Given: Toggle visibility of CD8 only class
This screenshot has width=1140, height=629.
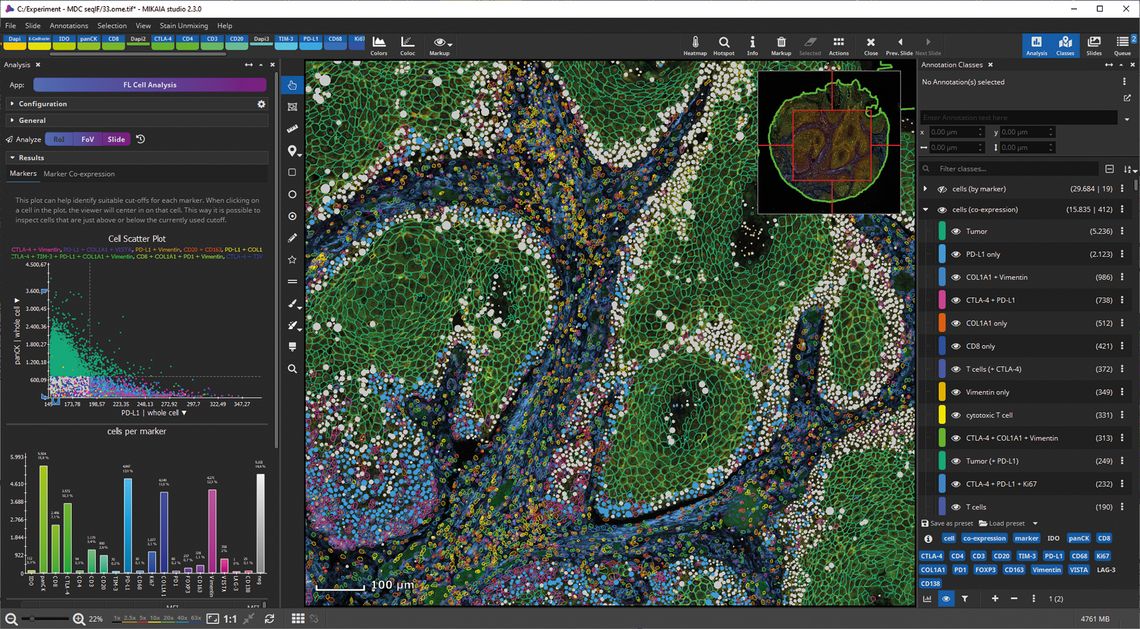Looking at the screenshot, I should (x=955, y=346).
